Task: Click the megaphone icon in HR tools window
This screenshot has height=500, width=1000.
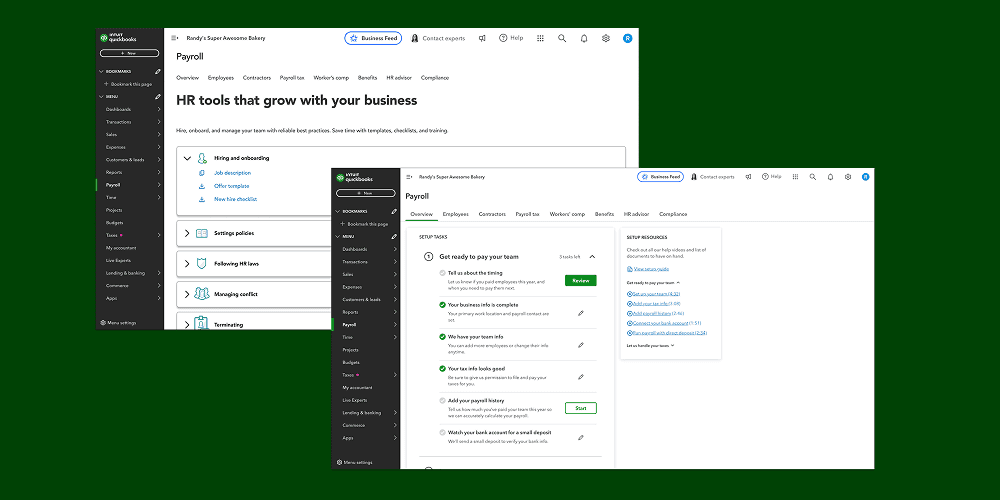Action: pos(482,38)
